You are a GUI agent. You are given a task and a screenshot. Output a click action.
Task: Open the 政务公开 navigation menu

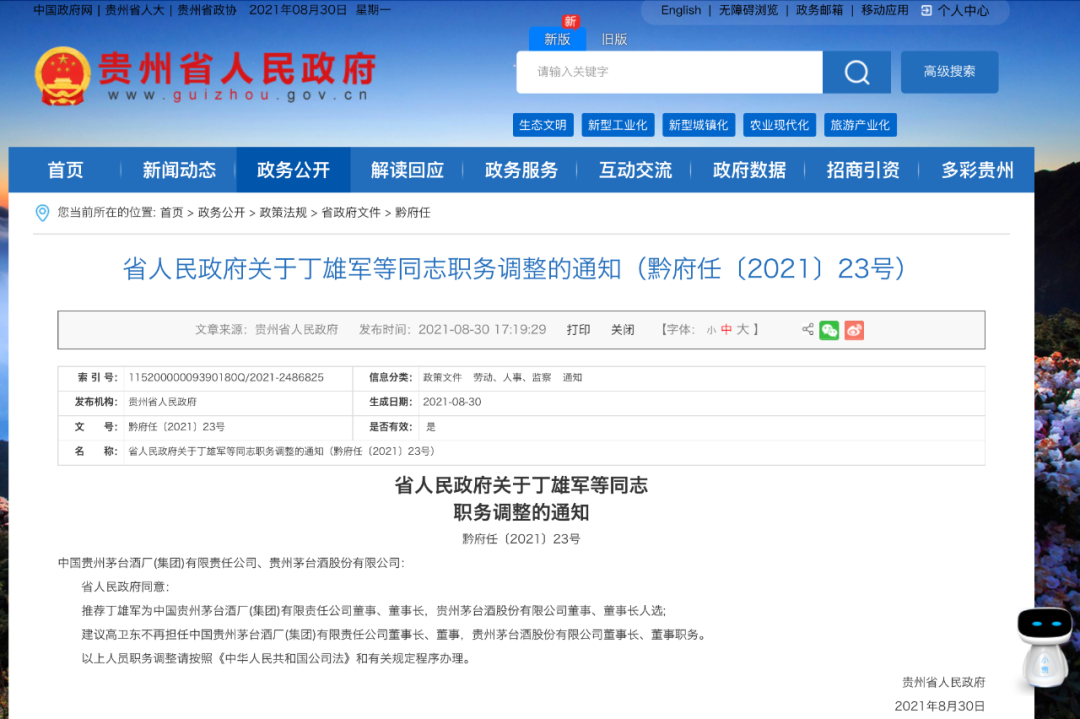coord(293,170)
